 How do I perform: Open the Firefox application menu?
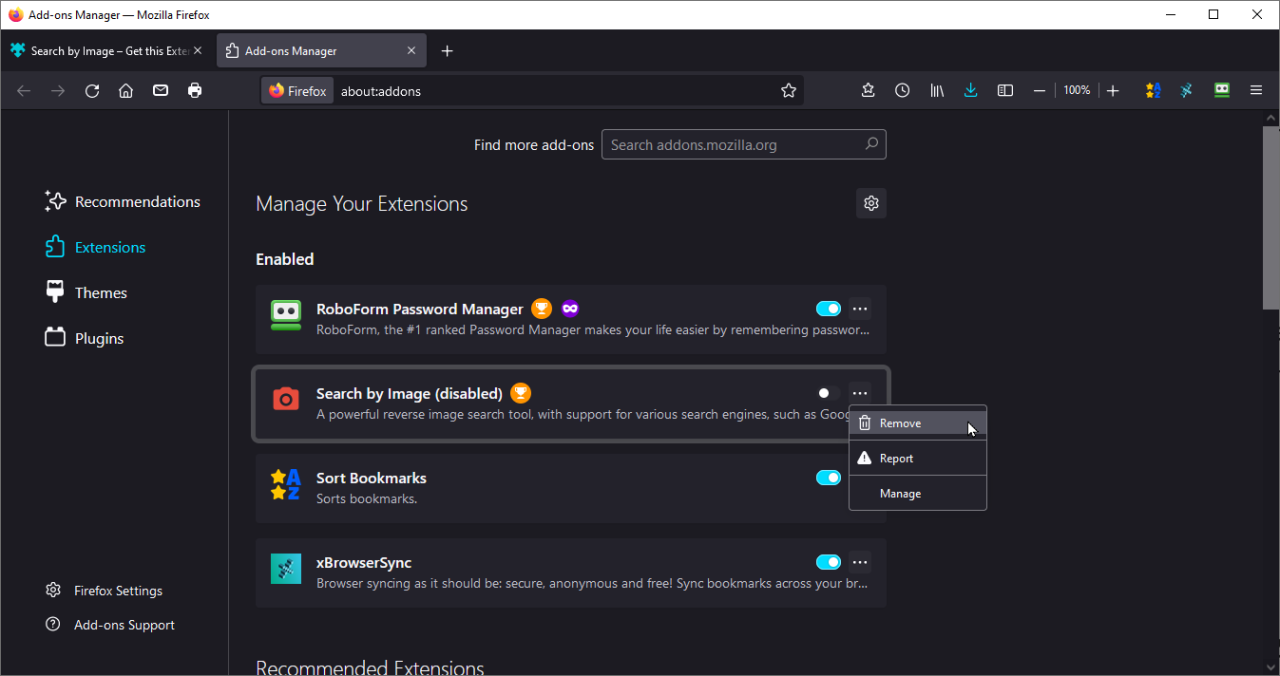1256,90
